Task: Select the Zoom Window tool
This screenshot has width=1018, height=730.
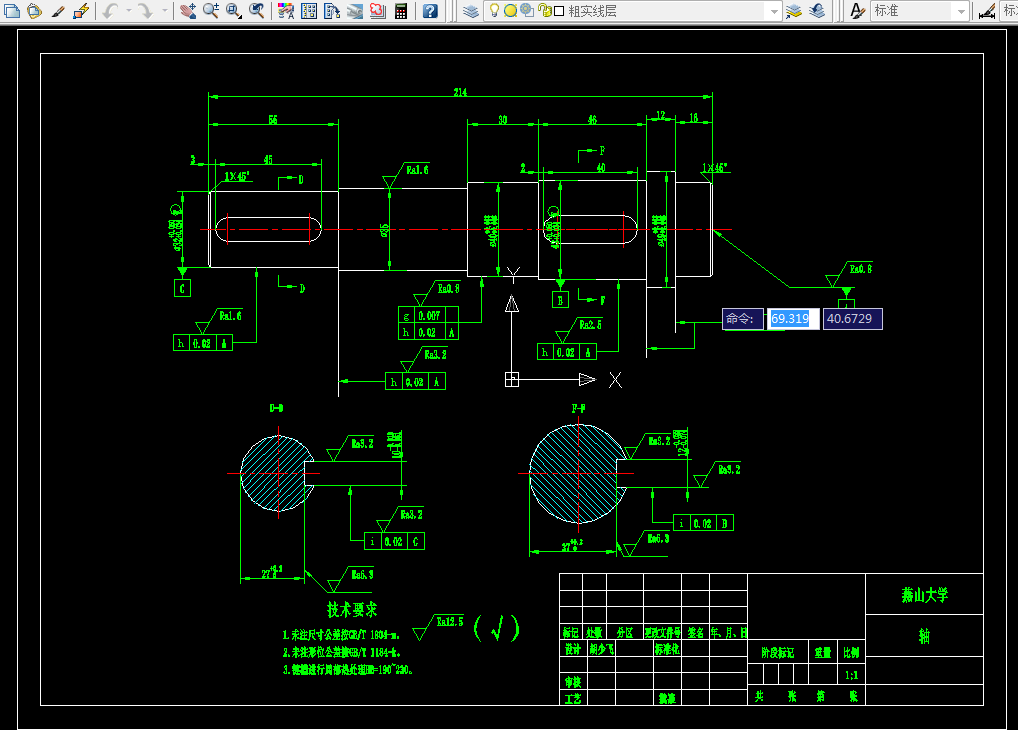Action: click(234, 10)
